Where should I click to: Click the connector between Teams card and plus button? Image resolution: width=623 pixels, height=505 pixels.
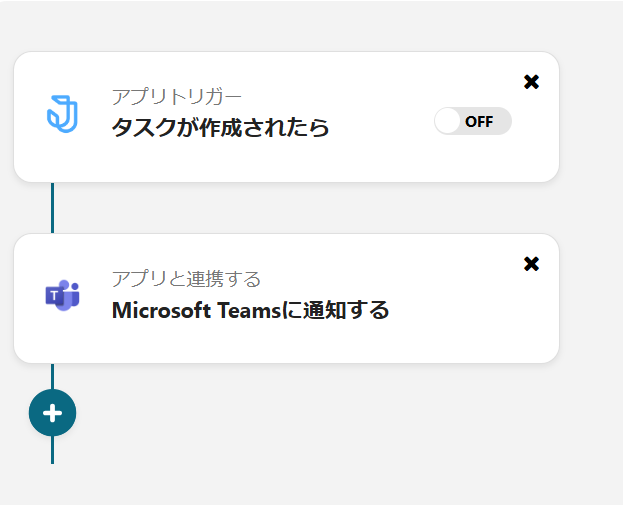(x=52, y=375)
